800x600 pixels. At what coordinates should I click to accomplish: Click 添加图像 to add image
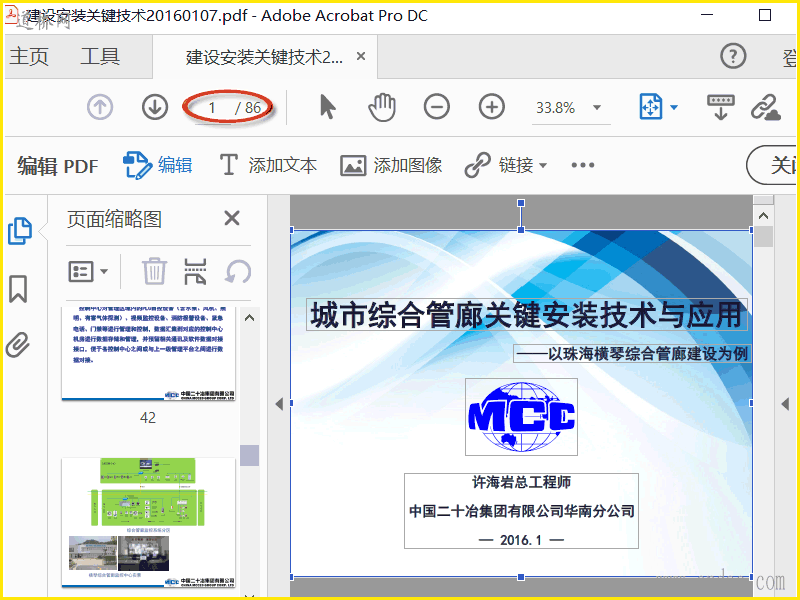391,165
